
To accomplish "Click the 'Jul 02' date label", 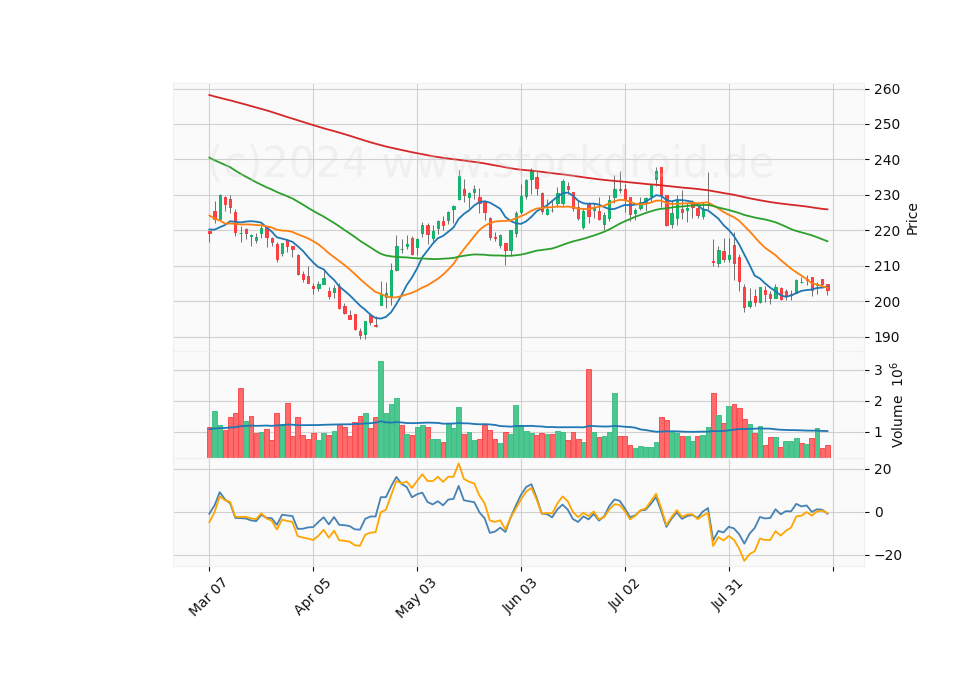I will tap(624, 595).
